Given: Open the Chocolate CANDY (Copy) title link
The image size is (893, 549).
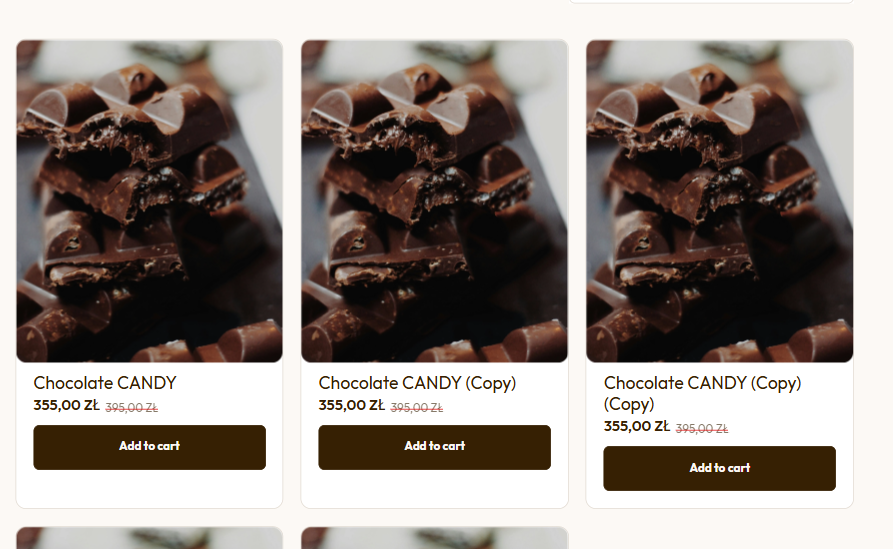Looking at the screenshot, I should point(417,383).
